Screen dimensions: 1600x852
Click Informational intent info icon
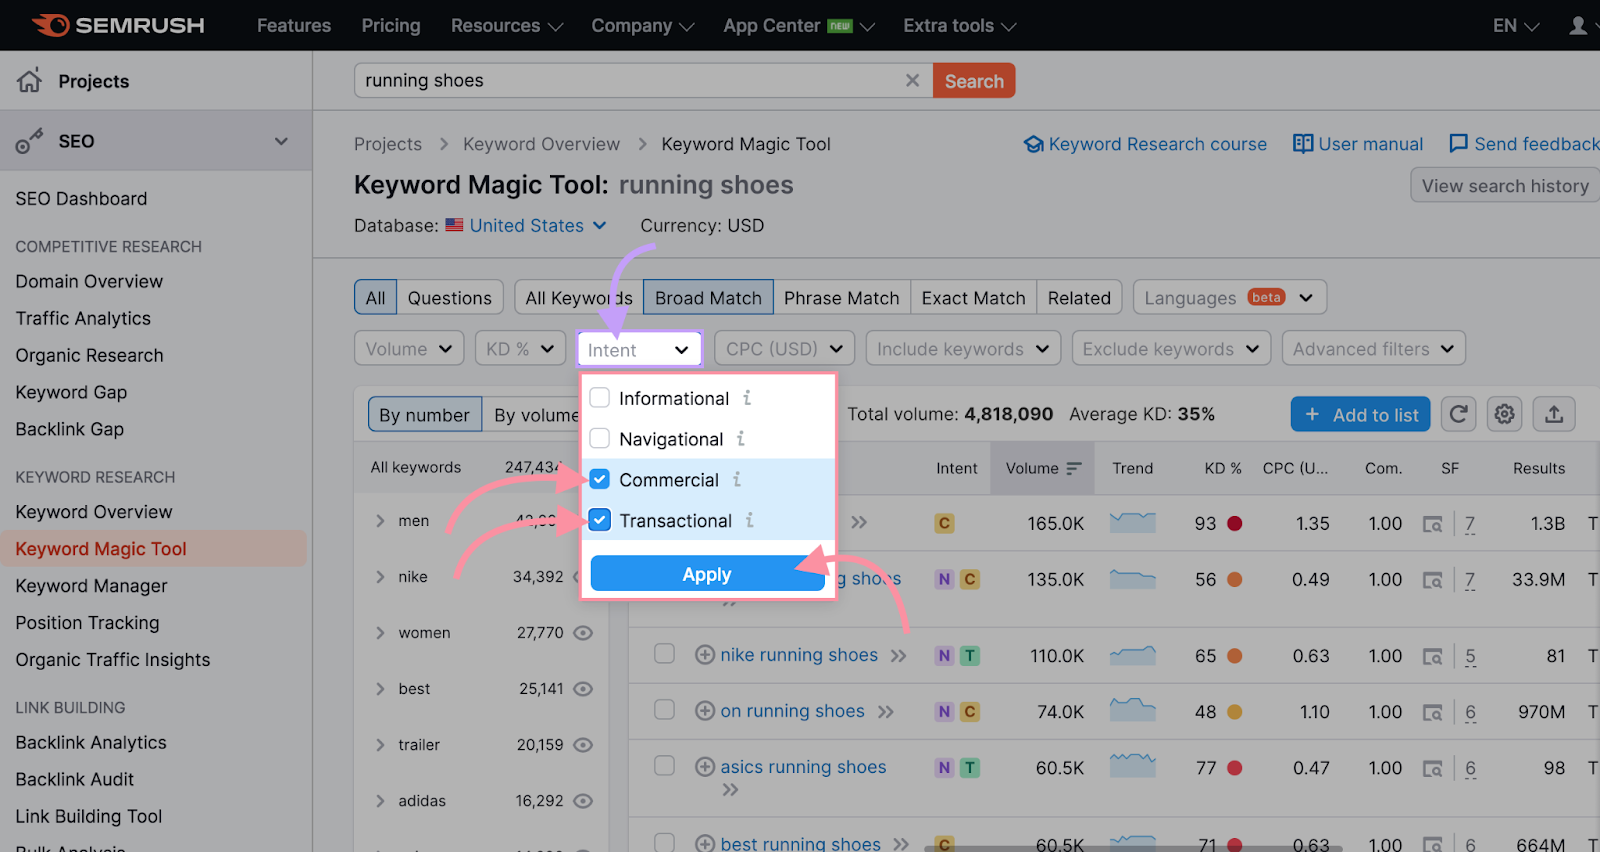(747, 398)
